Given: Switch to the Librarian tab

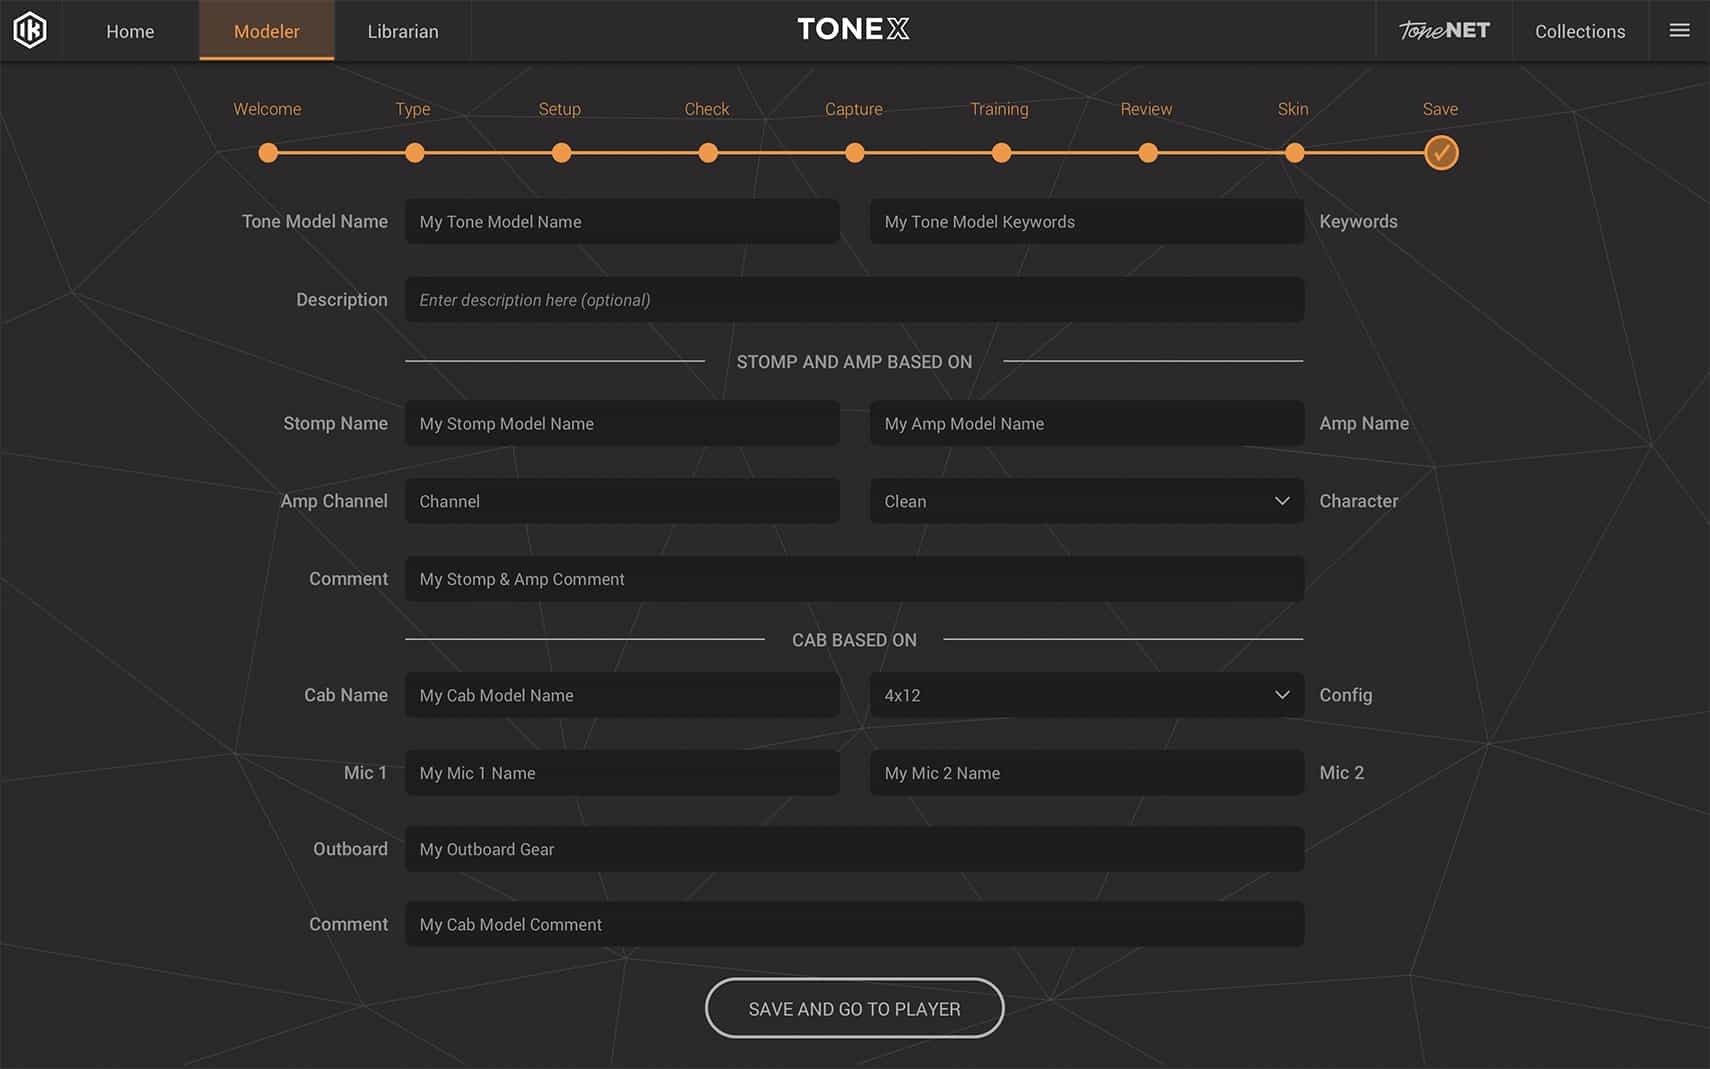Looking at the screenshot, I should point(402,31).
